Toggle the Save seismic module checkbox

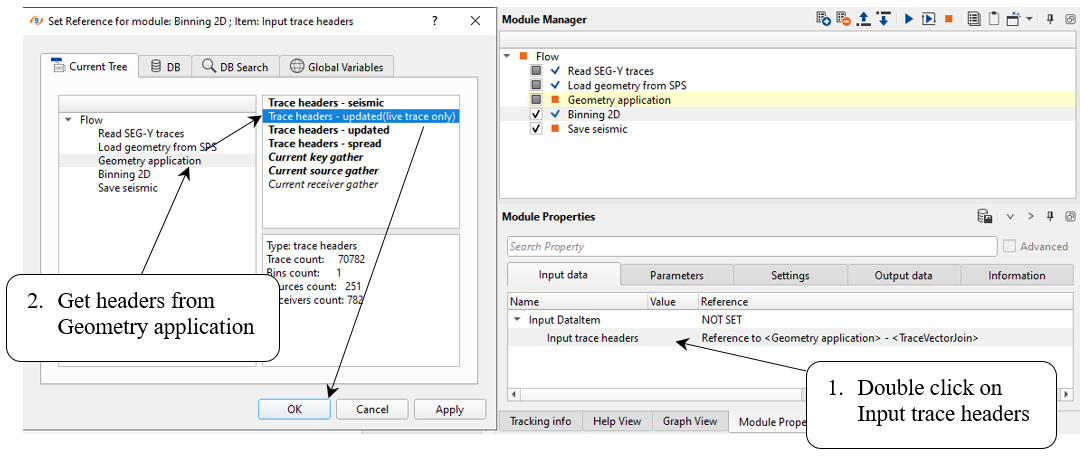pyautogui.click(x=537, y=129)
